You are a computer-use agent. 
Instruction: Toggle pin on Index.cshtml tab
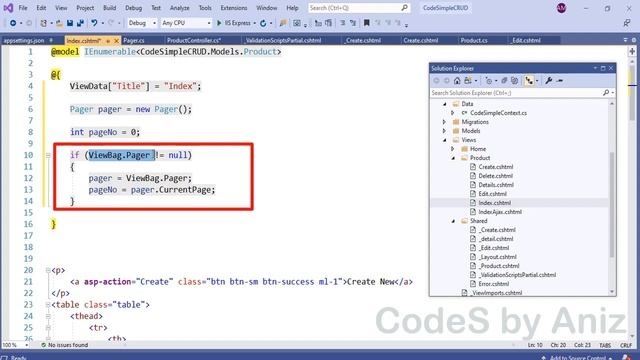click(x=108, y=40)
